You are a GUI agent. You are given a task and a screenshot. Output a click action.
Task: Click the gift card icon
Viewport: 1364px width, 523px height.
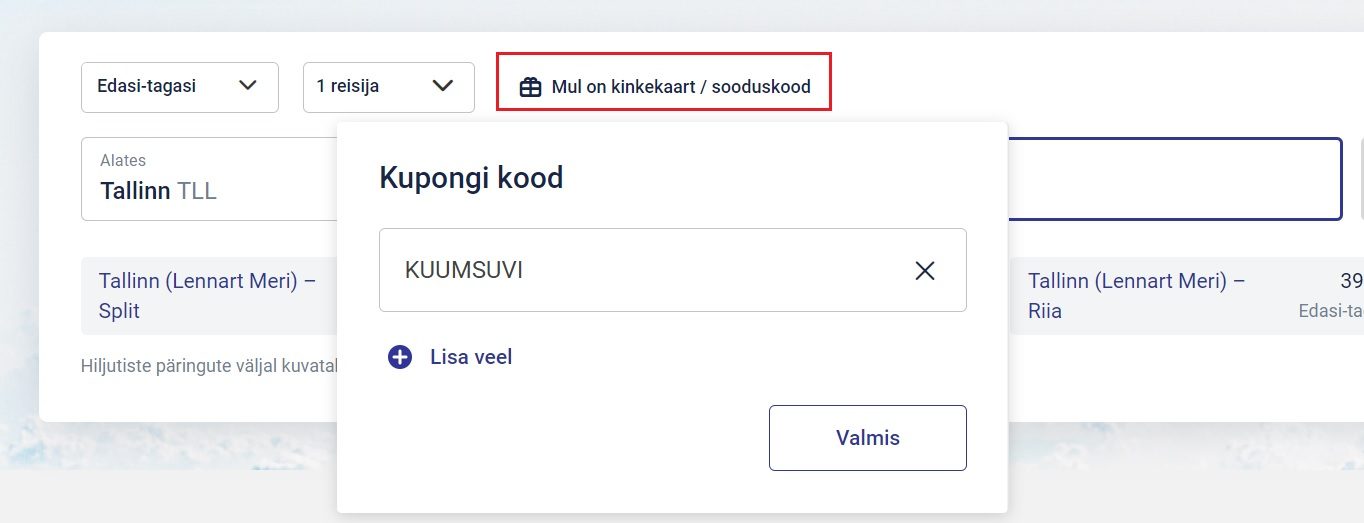tap(530, 87)
